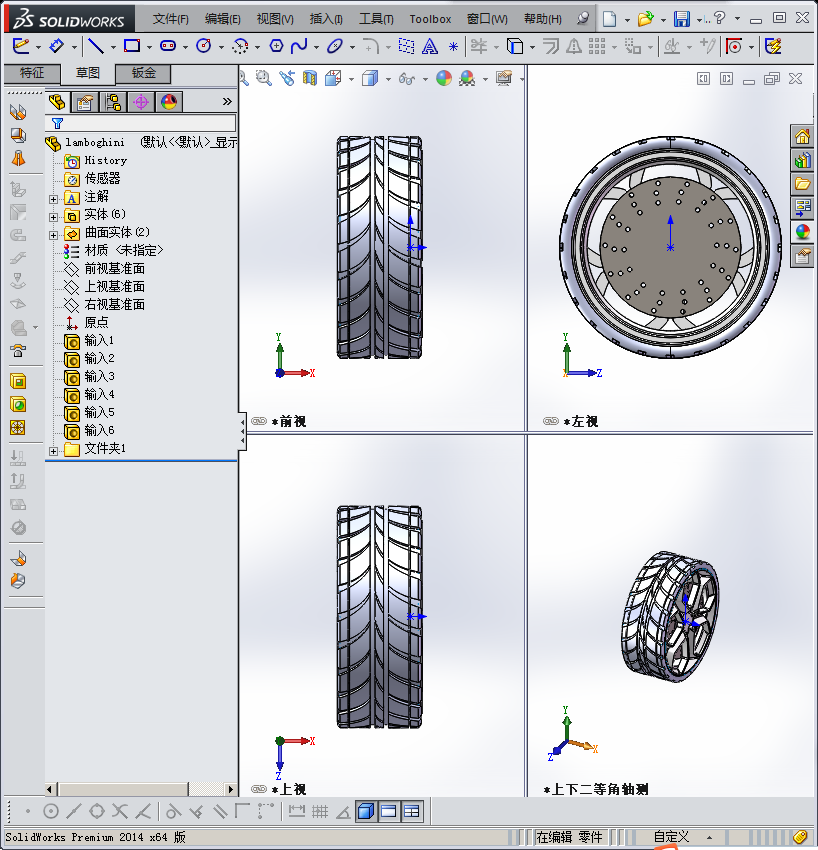
Task: Choose the Polygon sketch tool
Action: 276,46
